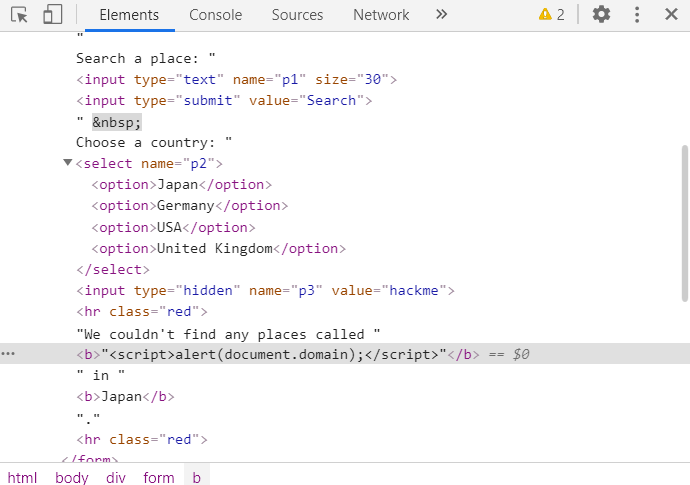Collapse the select name="p2" node
This screenshot has height=485, width=690.
[x=67, y=163]
